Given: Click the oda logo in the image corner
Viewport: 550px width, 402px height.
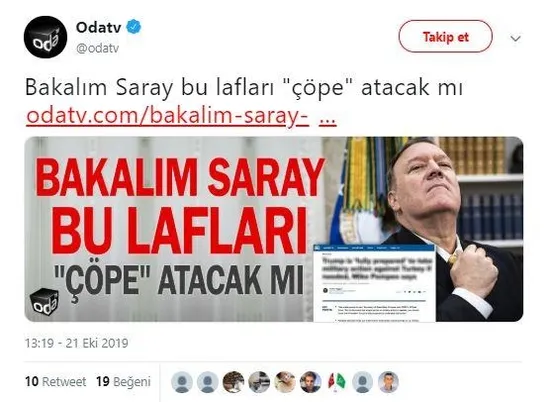Looking at the screenshot, I should pyautogui.click(x=44, y=301).
